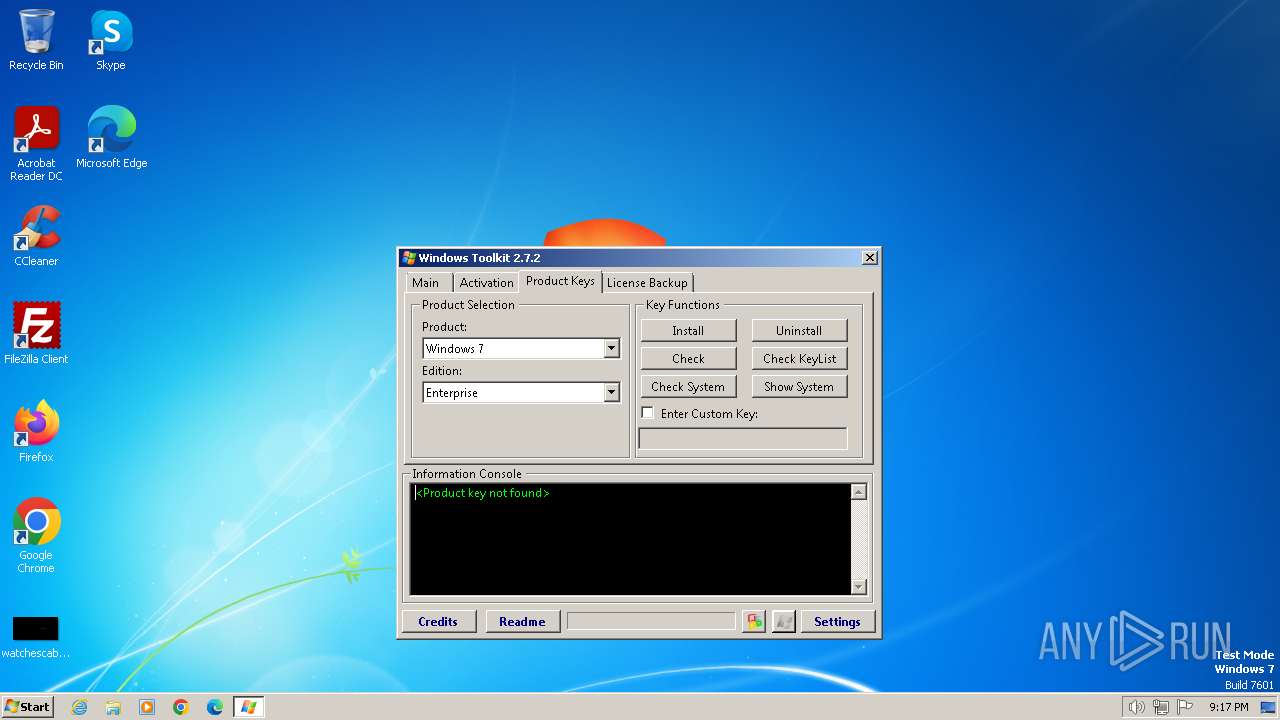Screen dimensions: 1280x720
Task: Open CCleaner desktop shortcut
Action: pos(36,235)
